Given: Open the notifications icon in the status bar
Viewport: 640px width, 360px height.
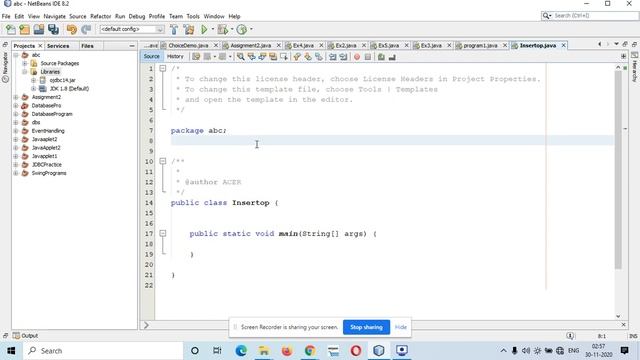Looking at the screenshot, I should pos(570,336).
